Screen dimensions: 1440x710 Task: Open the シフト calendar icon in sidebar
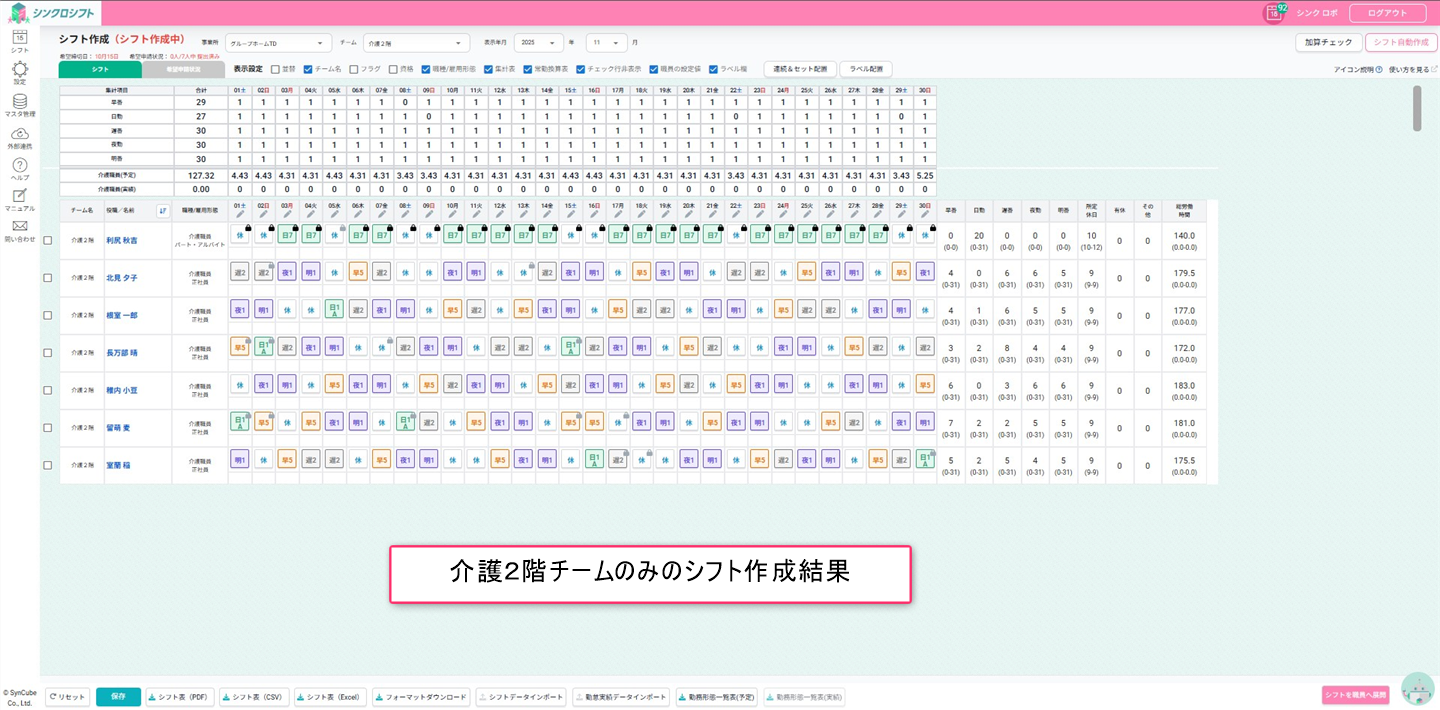tap(19, 38)
